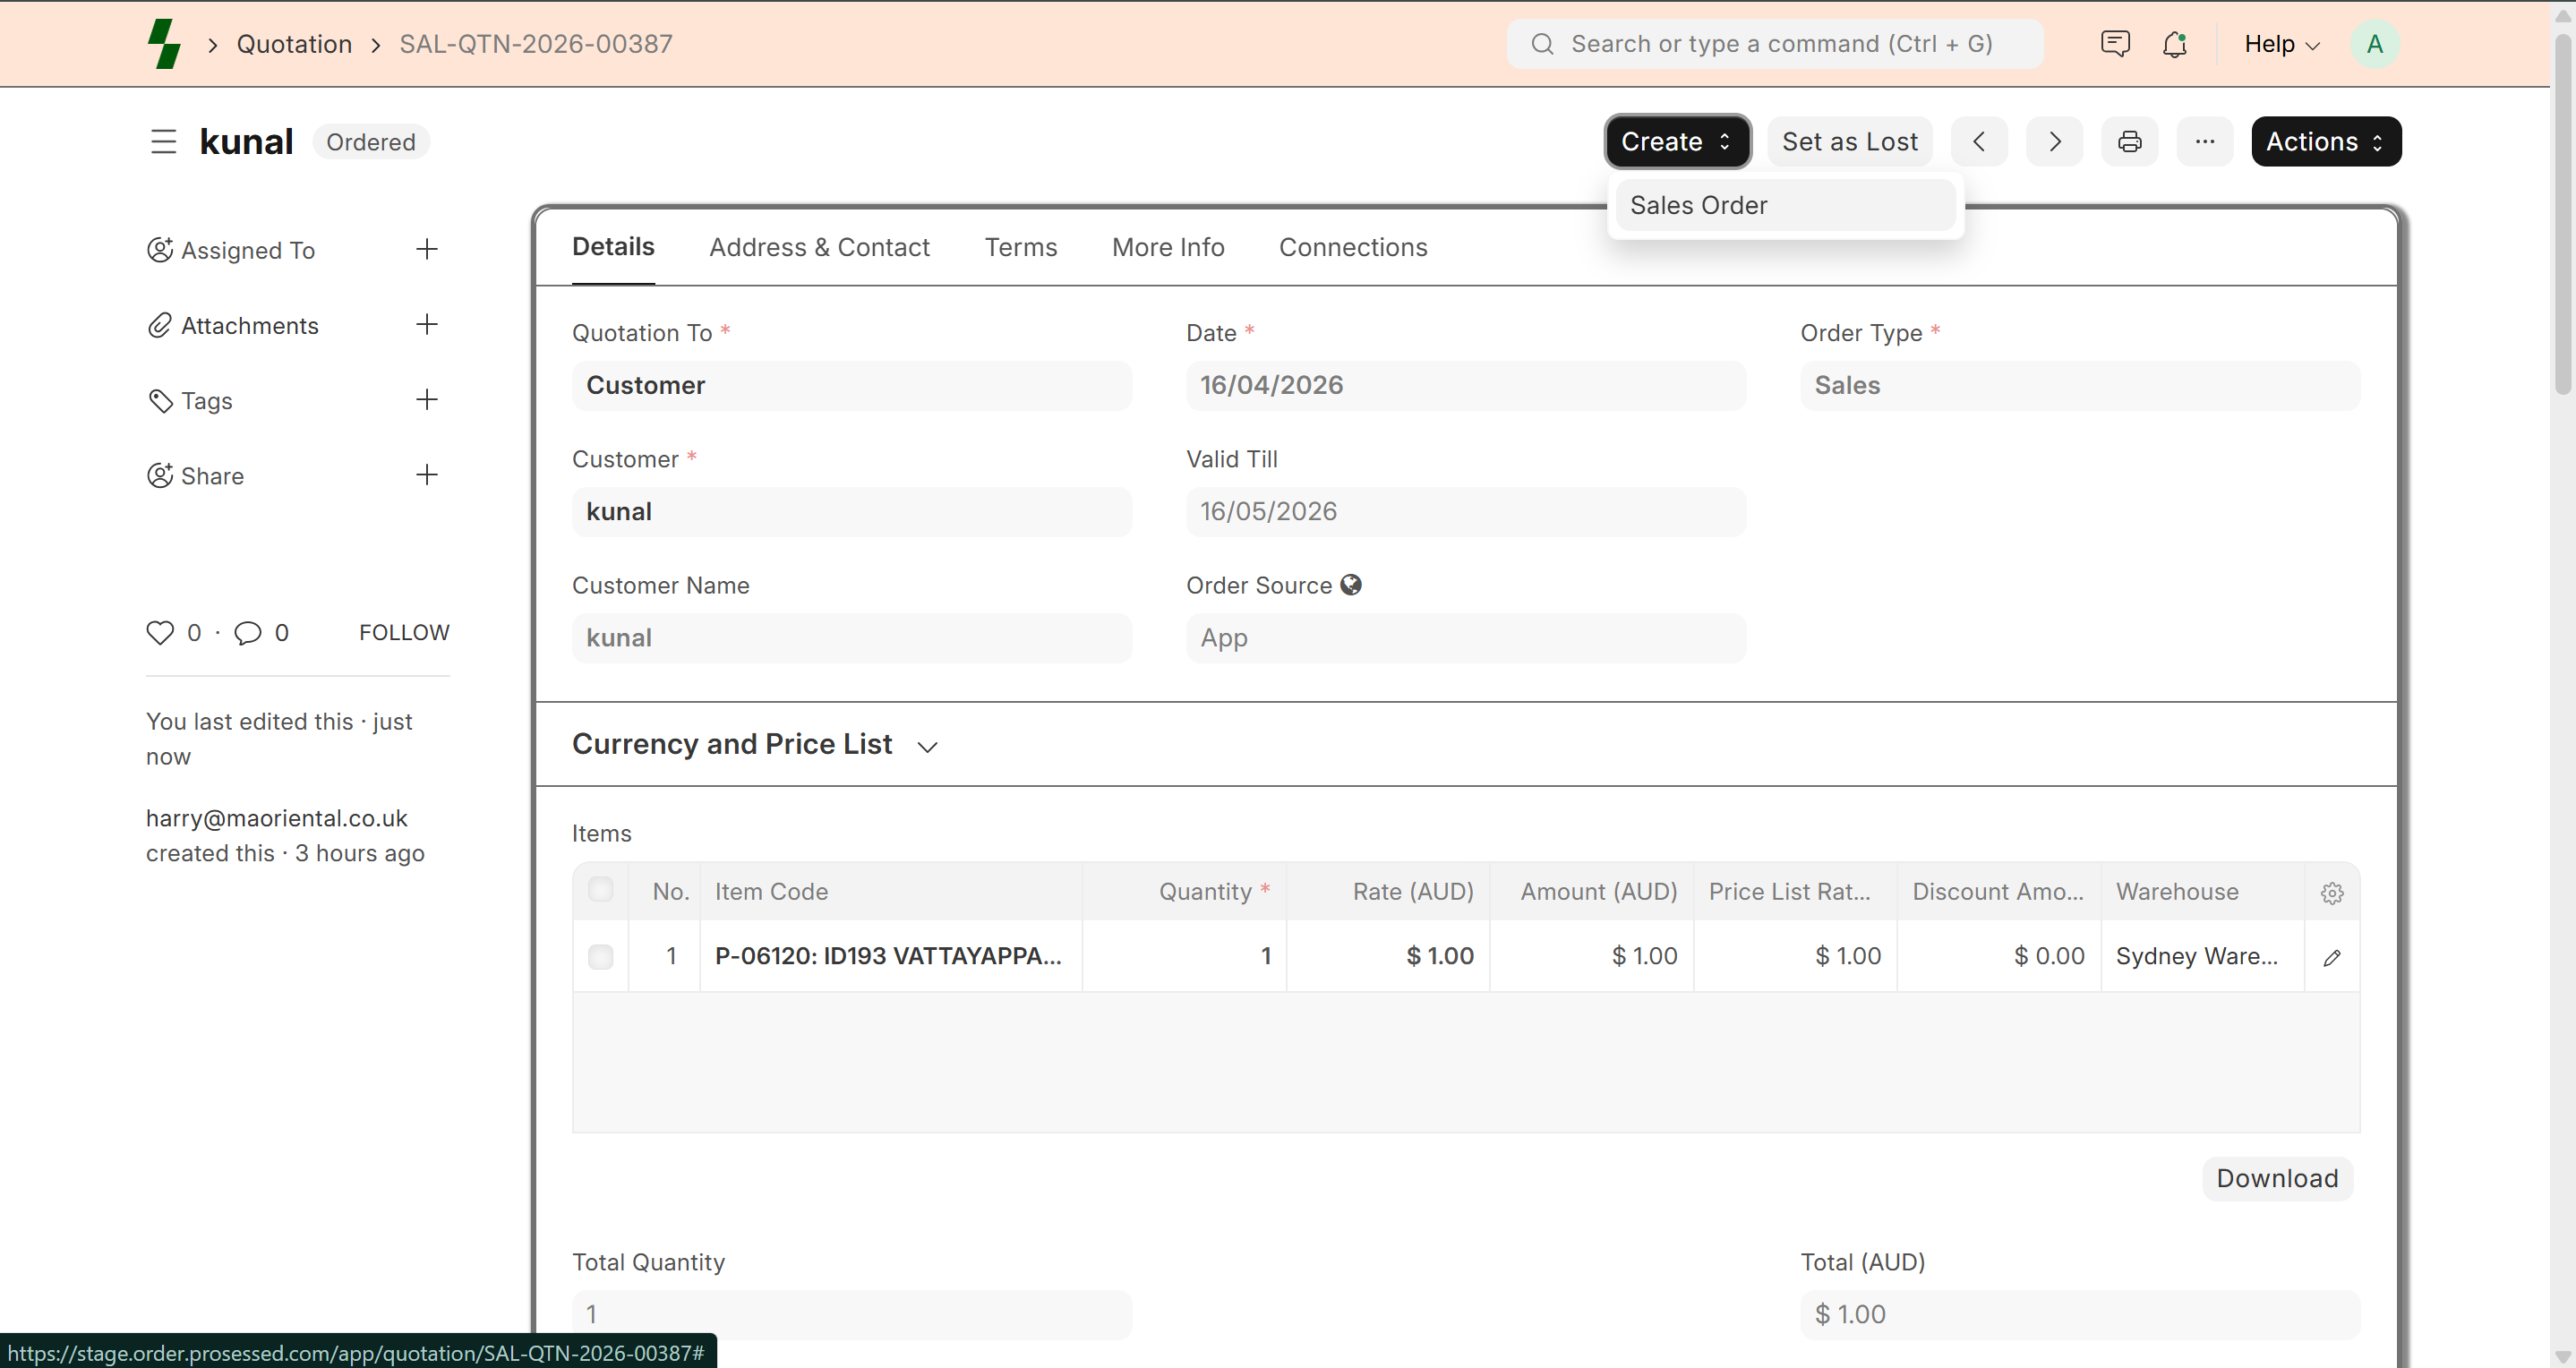Viewport: 2576px width, 1368px height.
Task: Switch to Address & Contact tab
Action: coord(819,247)
